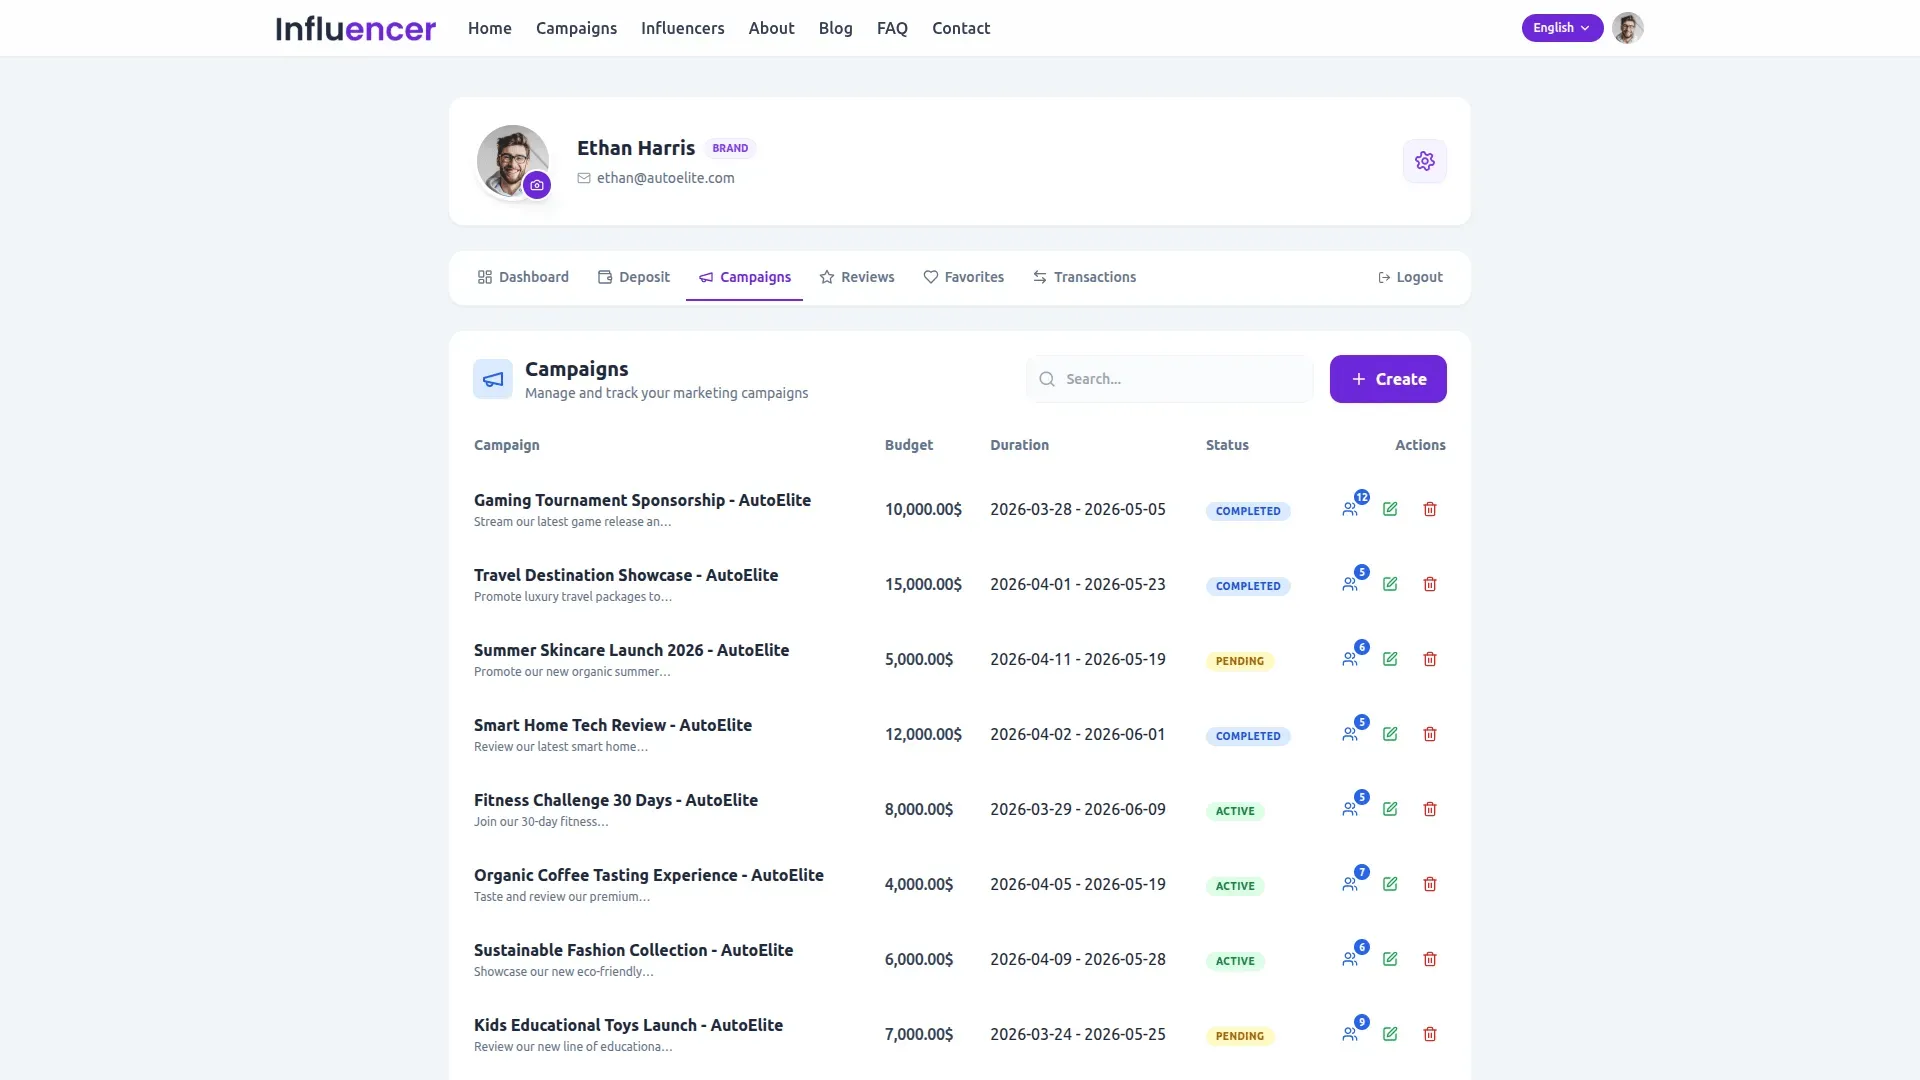The width and height of the screenshot is (1920, 1080).
Task: Open Gaming Tournament Sponsorship campaign title
Action: 642,500
